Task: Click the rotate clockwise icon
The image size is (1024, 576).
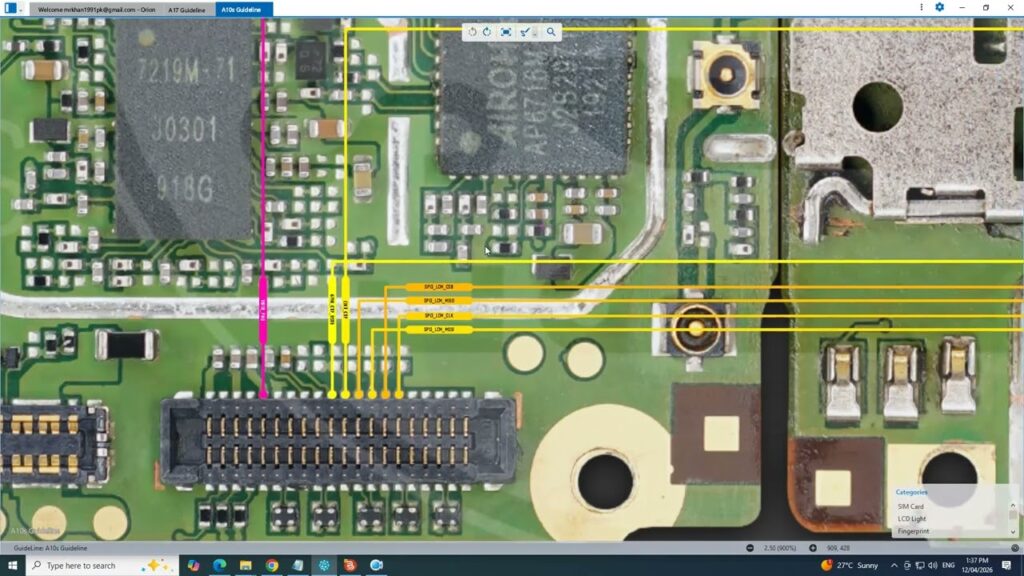Action: click(x=487, y=32)
